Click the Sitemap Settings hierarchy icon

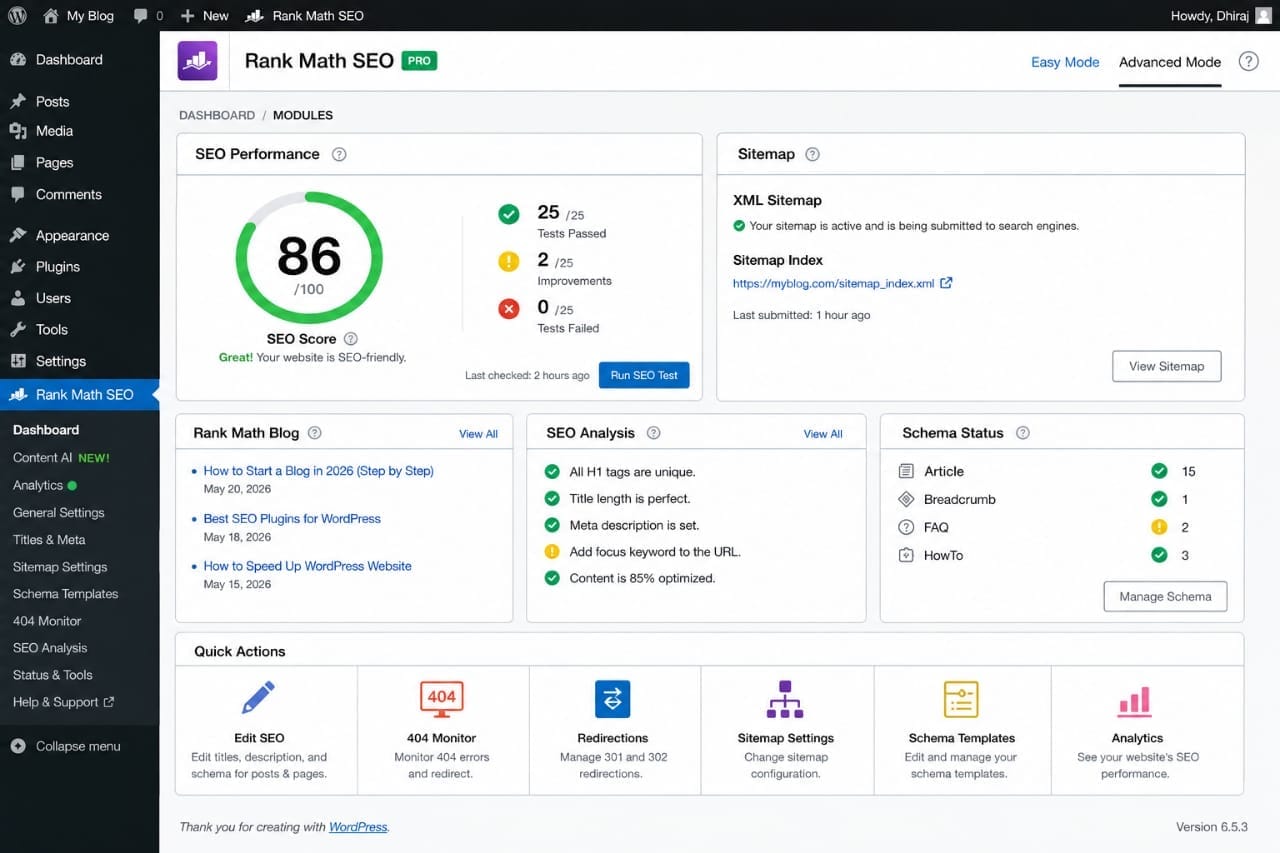(785, 699)
